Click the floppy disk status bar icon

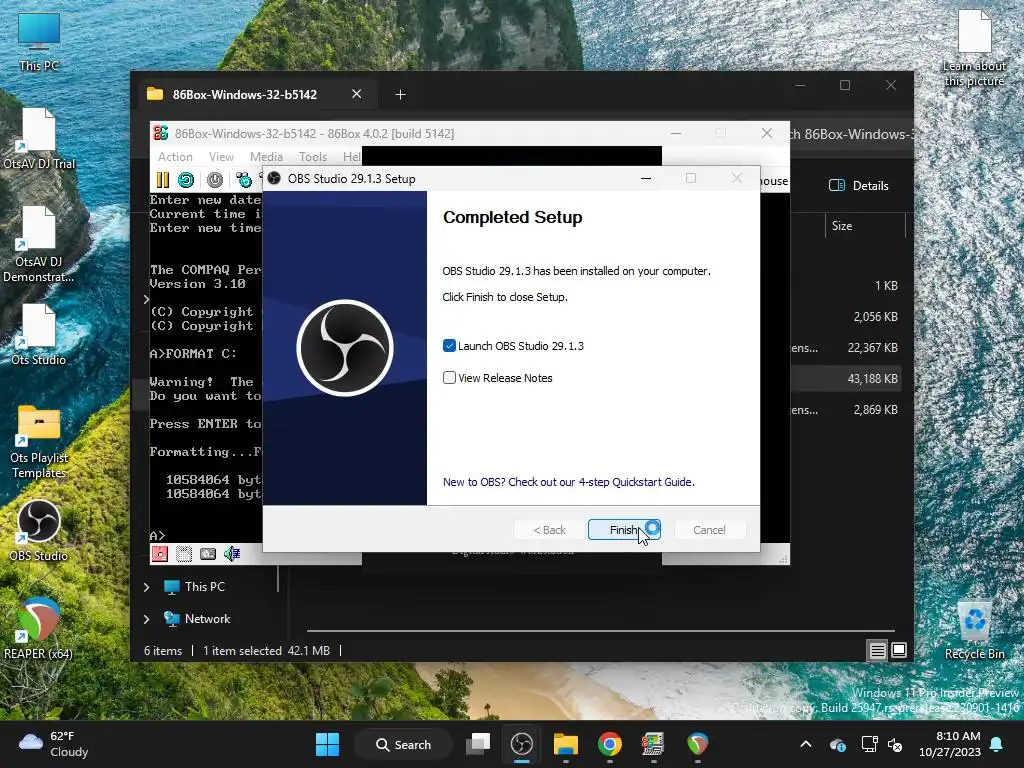[159, 554]
